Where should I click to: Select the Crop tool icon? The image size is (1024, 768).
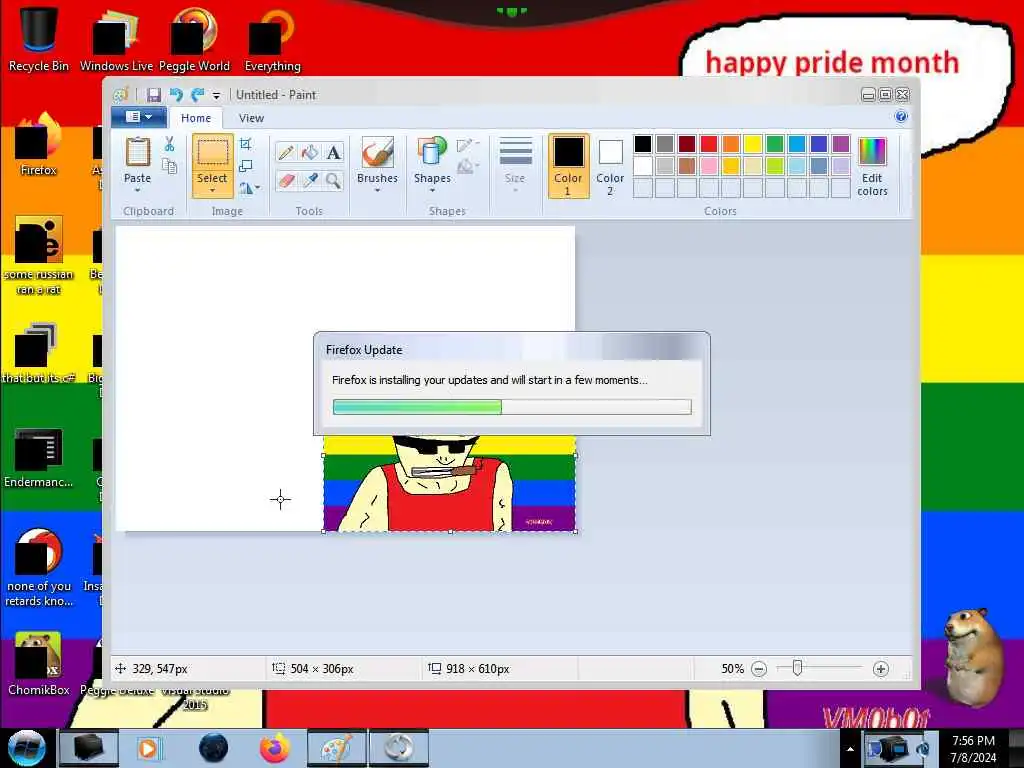(246, 144)
